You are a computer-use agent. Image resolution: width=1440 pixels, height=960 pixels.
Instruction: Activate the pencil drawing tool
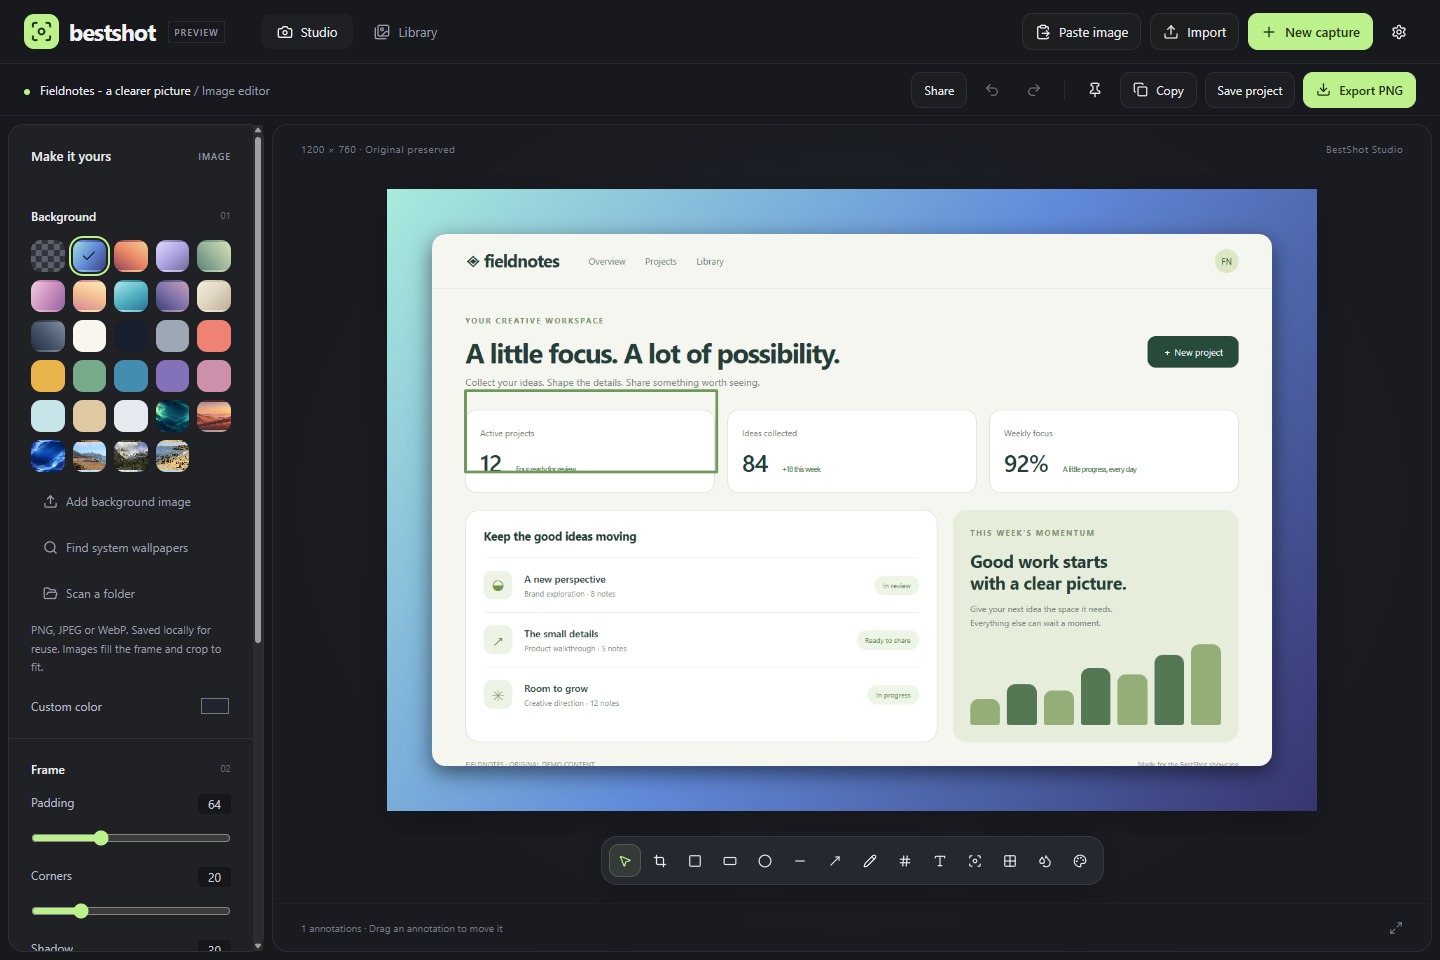point(870,861)
